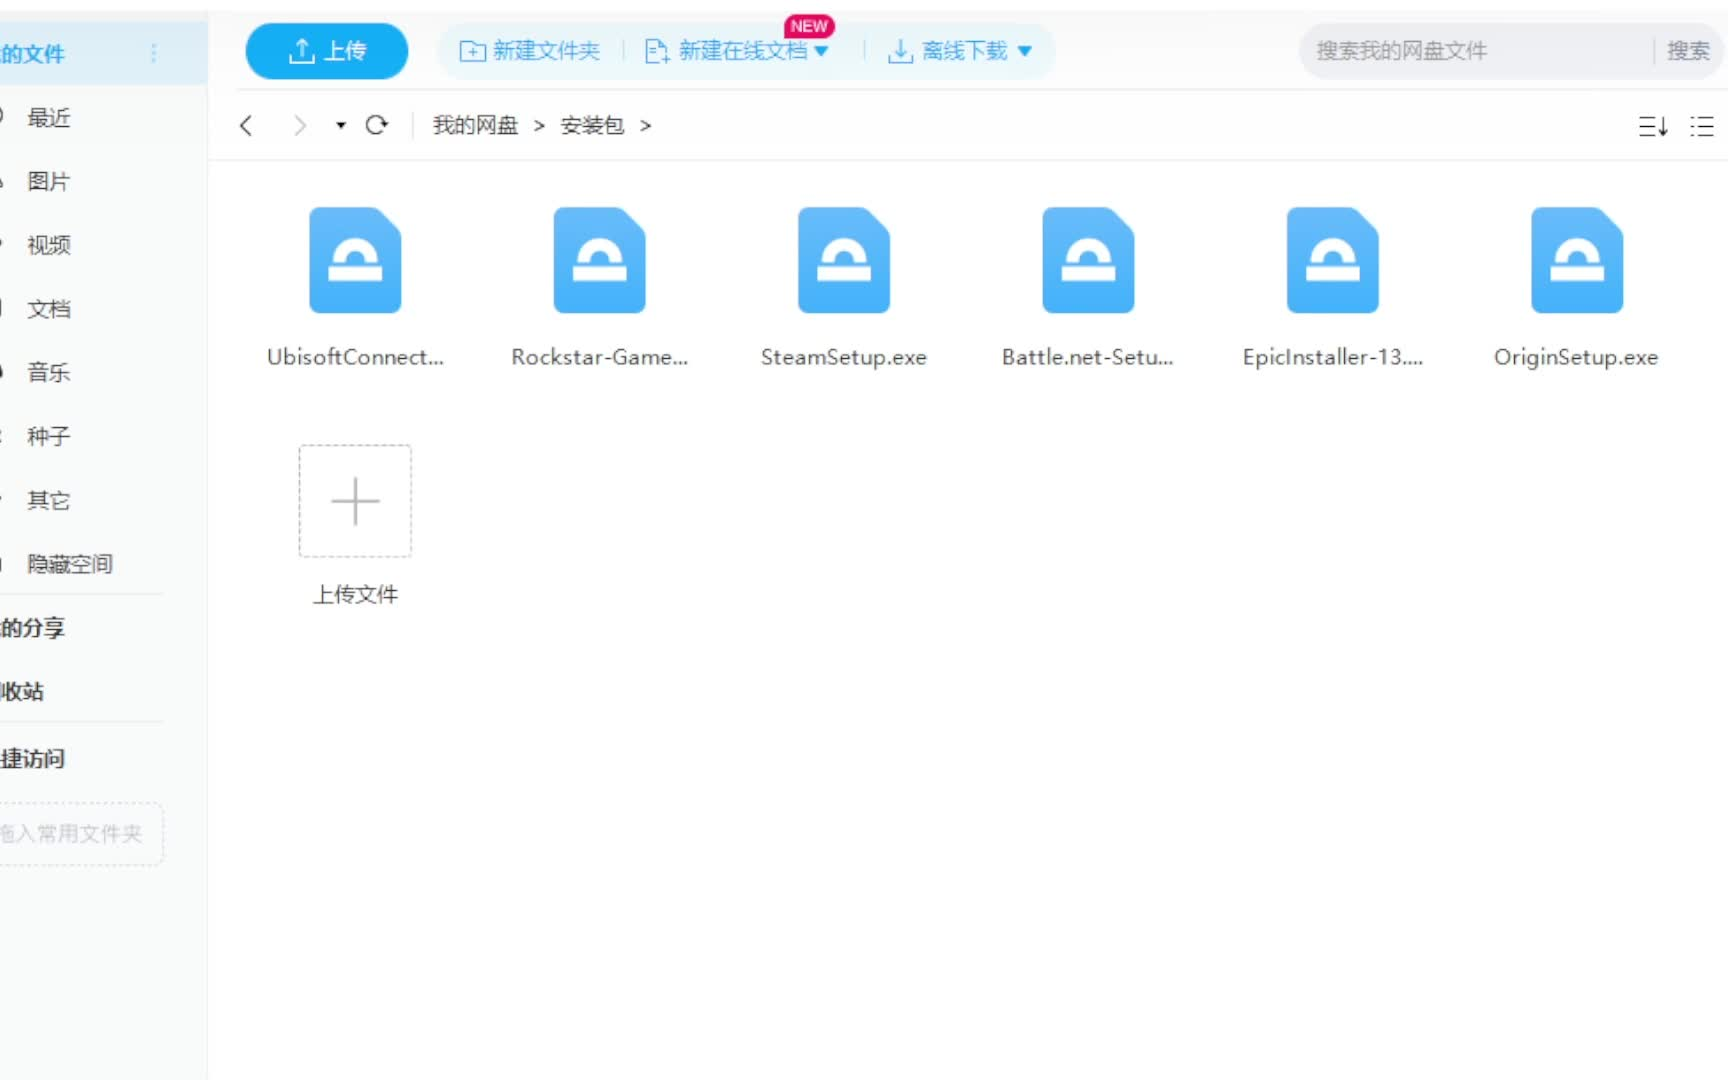Expand the navigation history dropdown arrow
Viewport: 1728px width, 1080px height.
tap(341, 125)
